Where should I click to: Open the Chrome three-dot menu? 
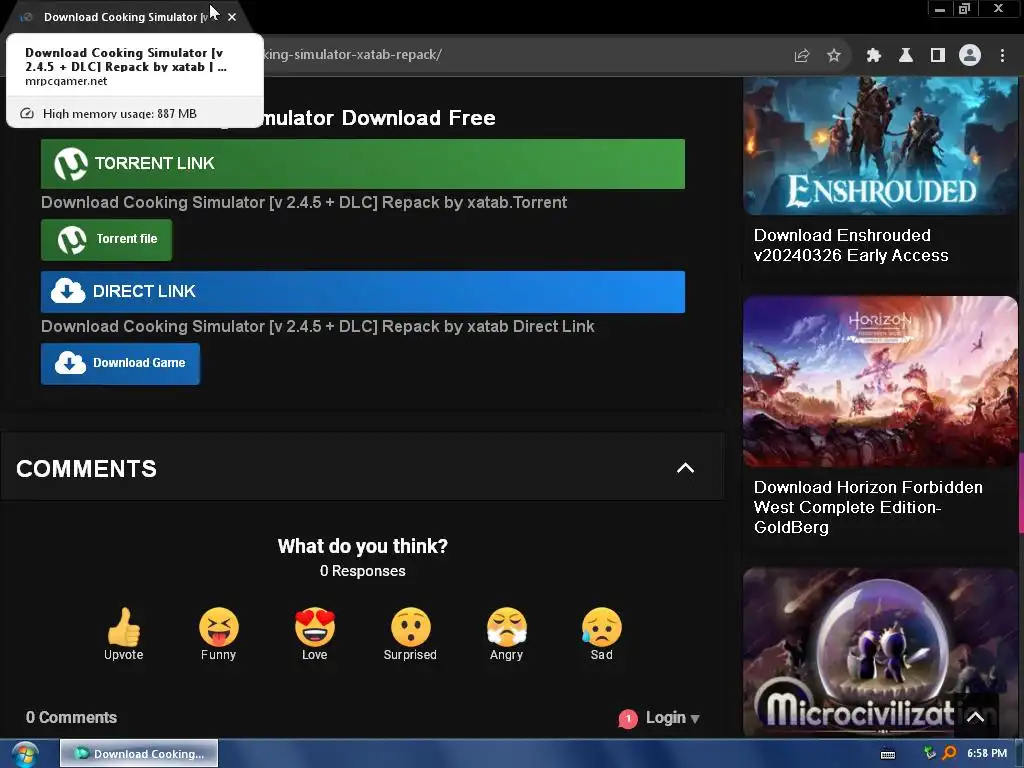click(1002, 56)
